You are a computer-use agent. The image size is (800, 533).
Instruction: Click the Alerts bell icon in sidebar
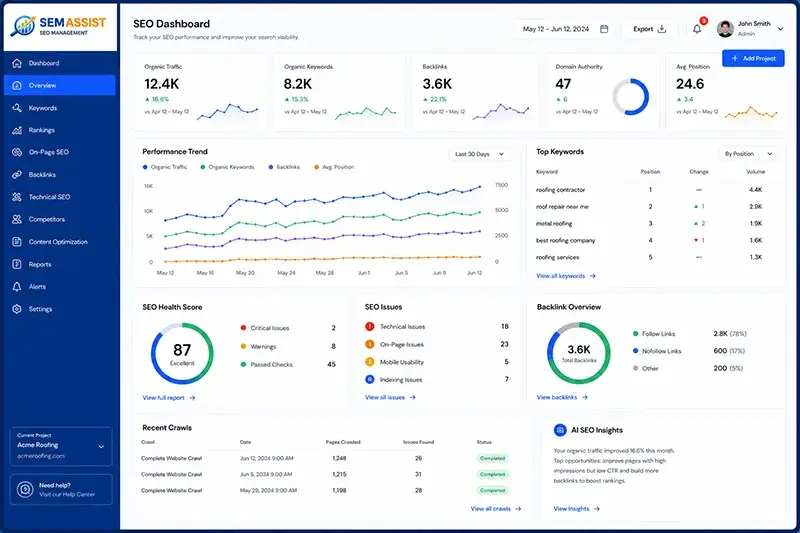(x=17, y=287)
